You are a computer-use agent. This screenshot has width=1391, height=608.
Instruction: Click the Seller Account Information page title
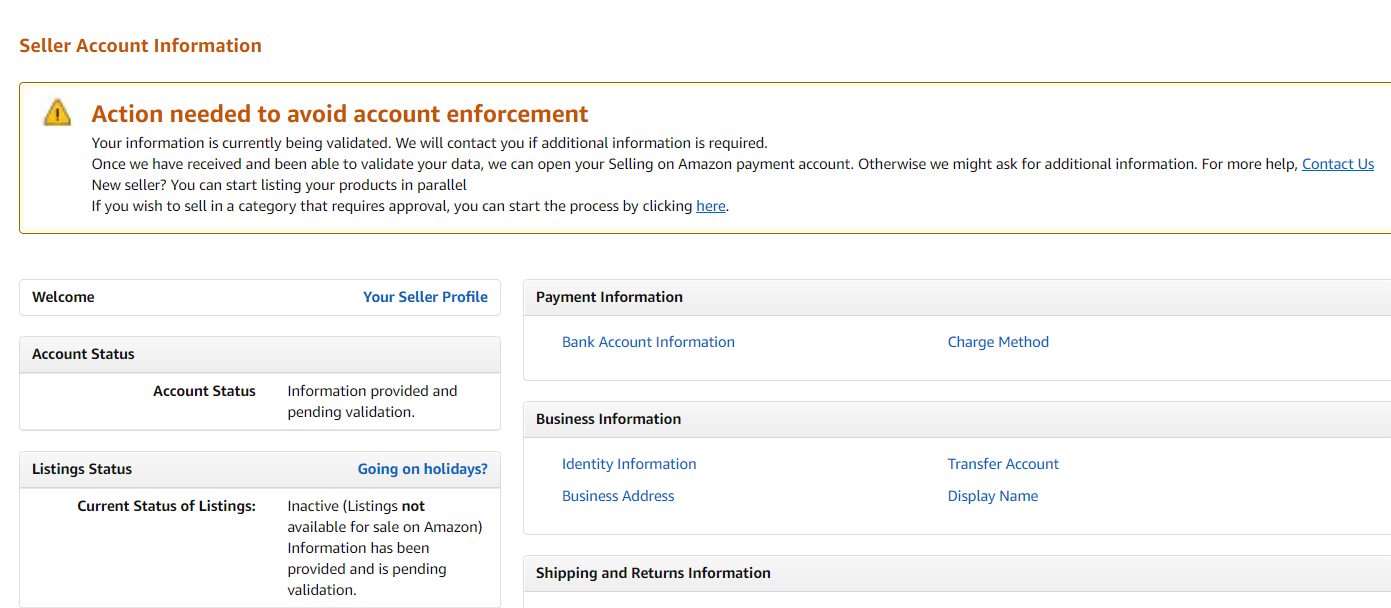pyautogui.click(x=140, y=46)
